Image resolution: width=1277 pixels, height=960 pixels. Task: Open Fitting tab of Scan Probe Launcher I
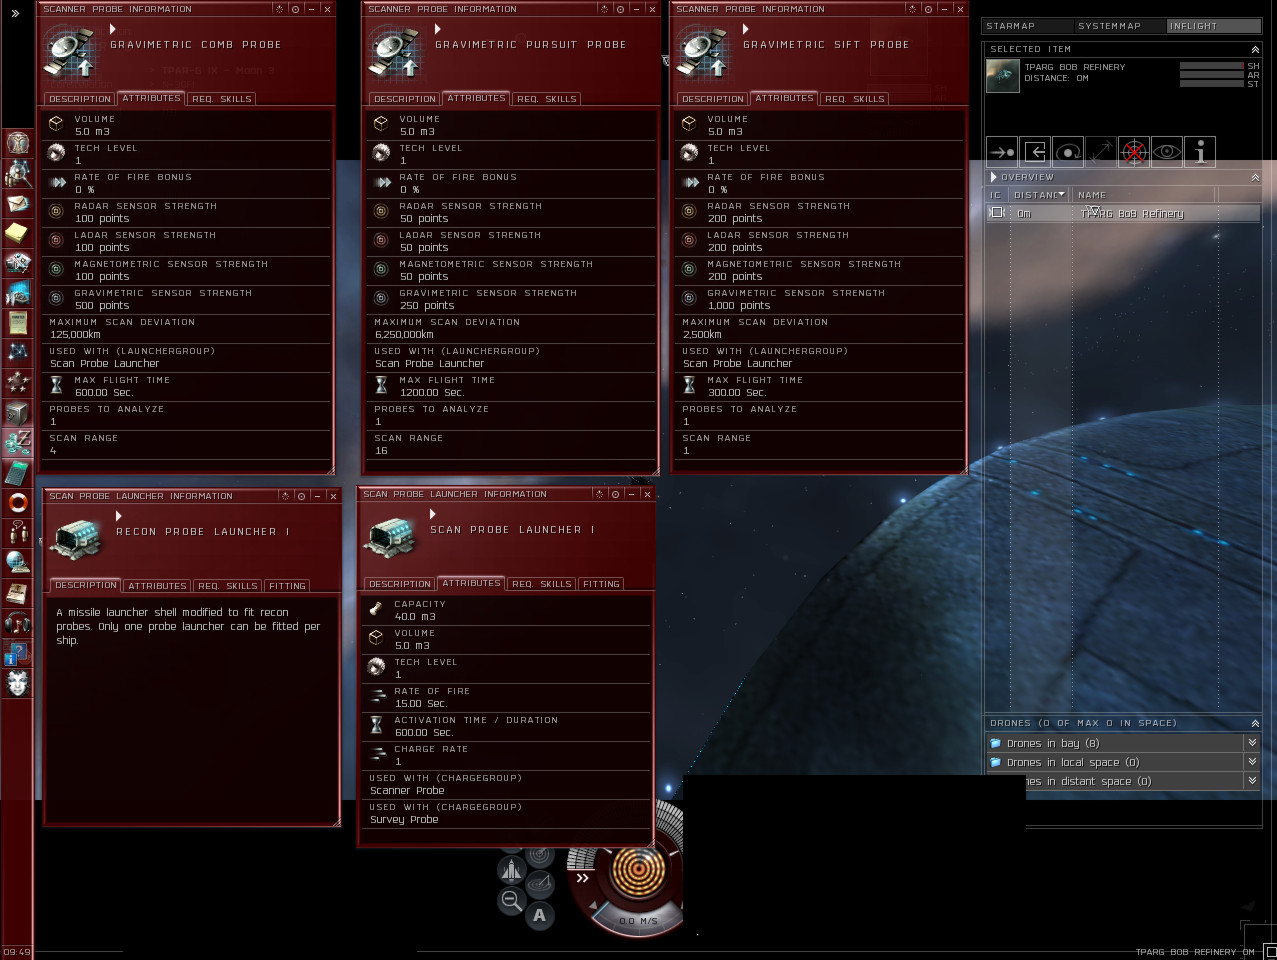601,584
